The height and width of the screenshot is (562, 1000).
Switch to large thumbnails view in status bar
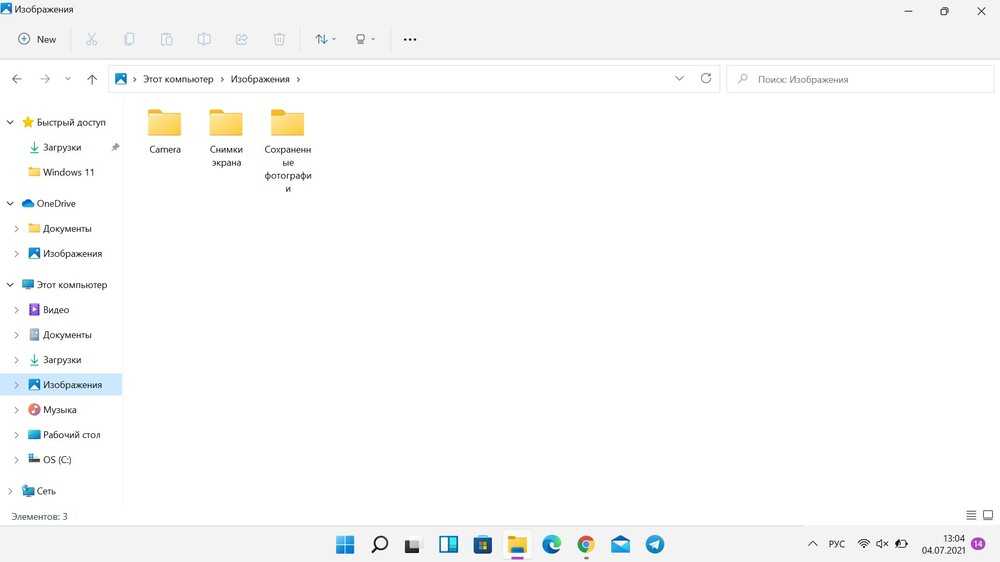pyautogui.click(x=988, y=516)
